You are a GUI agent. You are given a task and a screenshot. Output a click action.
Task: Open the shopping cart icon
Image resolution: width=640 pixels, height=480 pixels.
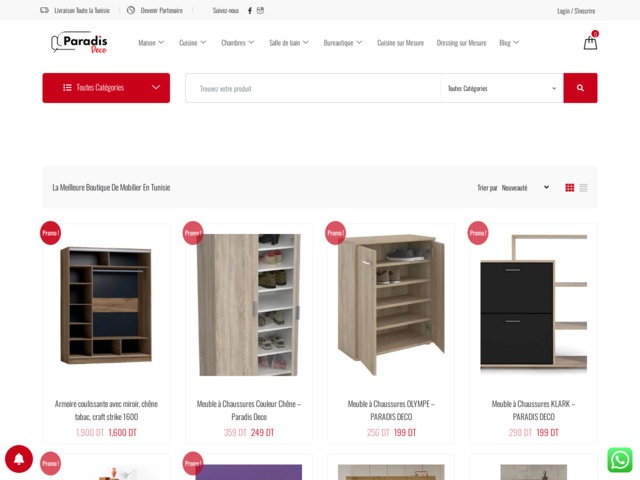[590, 42]
